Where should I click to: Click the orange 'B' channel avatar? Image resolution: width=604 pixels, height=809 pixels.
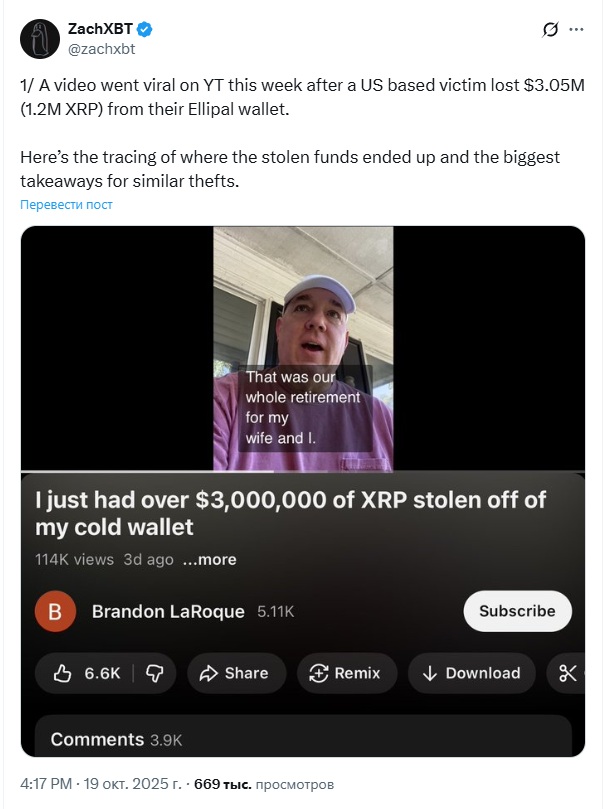(55, 611)
